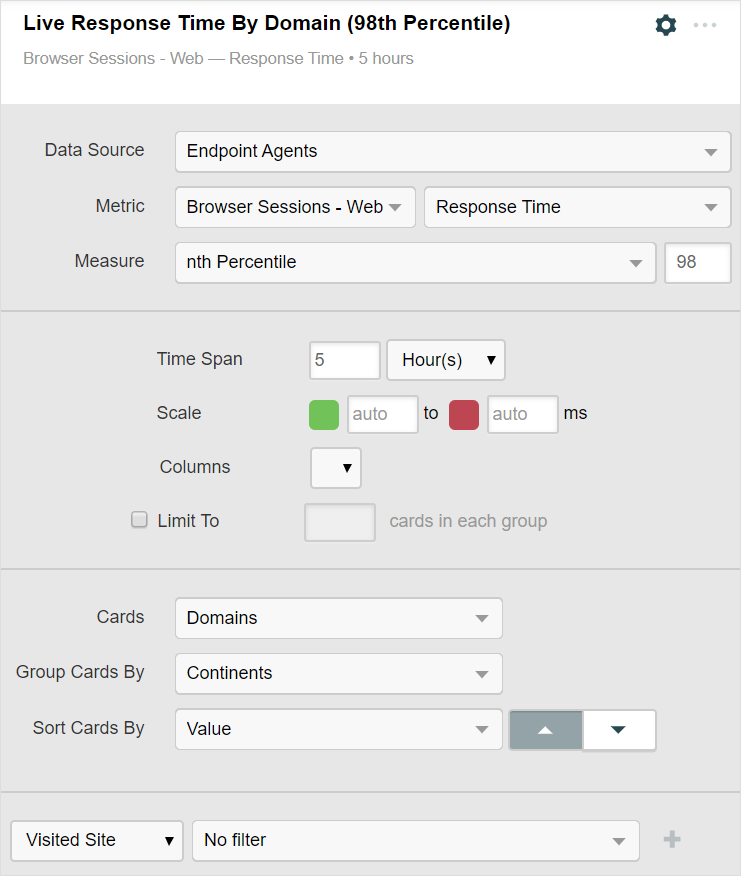The image size is (741, 876).
Task: Open the nth Percentile measure dropdown
Action: tap(415, 263)
